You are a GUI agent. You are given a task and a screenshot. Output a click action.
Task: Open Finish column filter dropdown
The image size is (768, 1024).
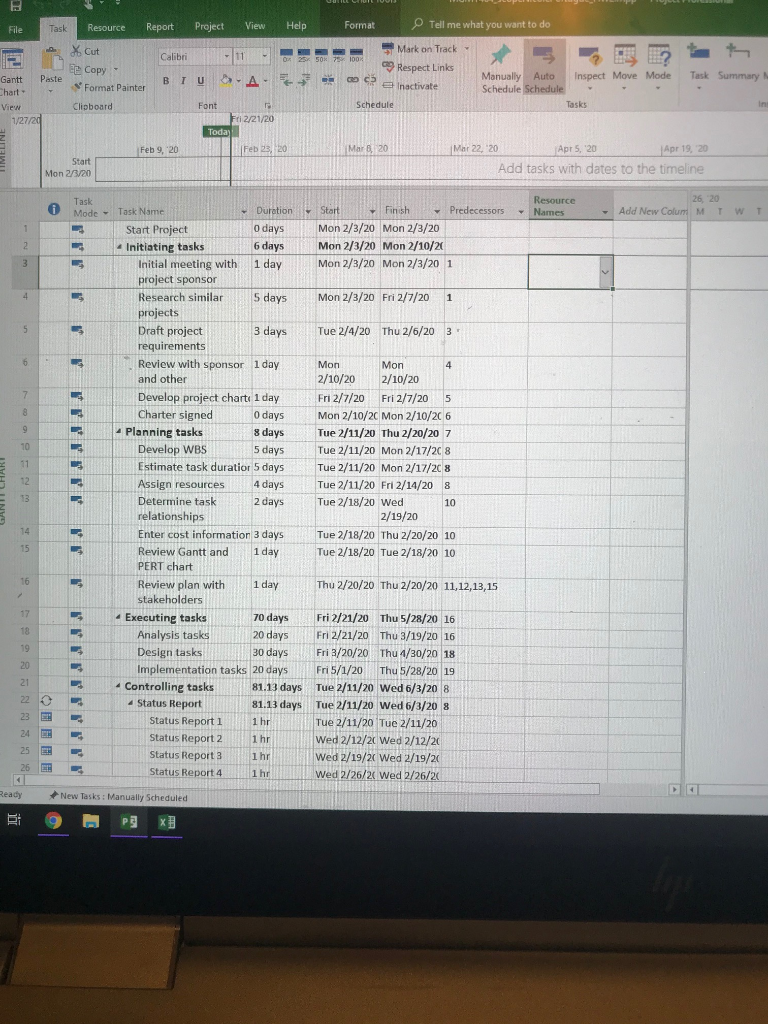point(437,211)
